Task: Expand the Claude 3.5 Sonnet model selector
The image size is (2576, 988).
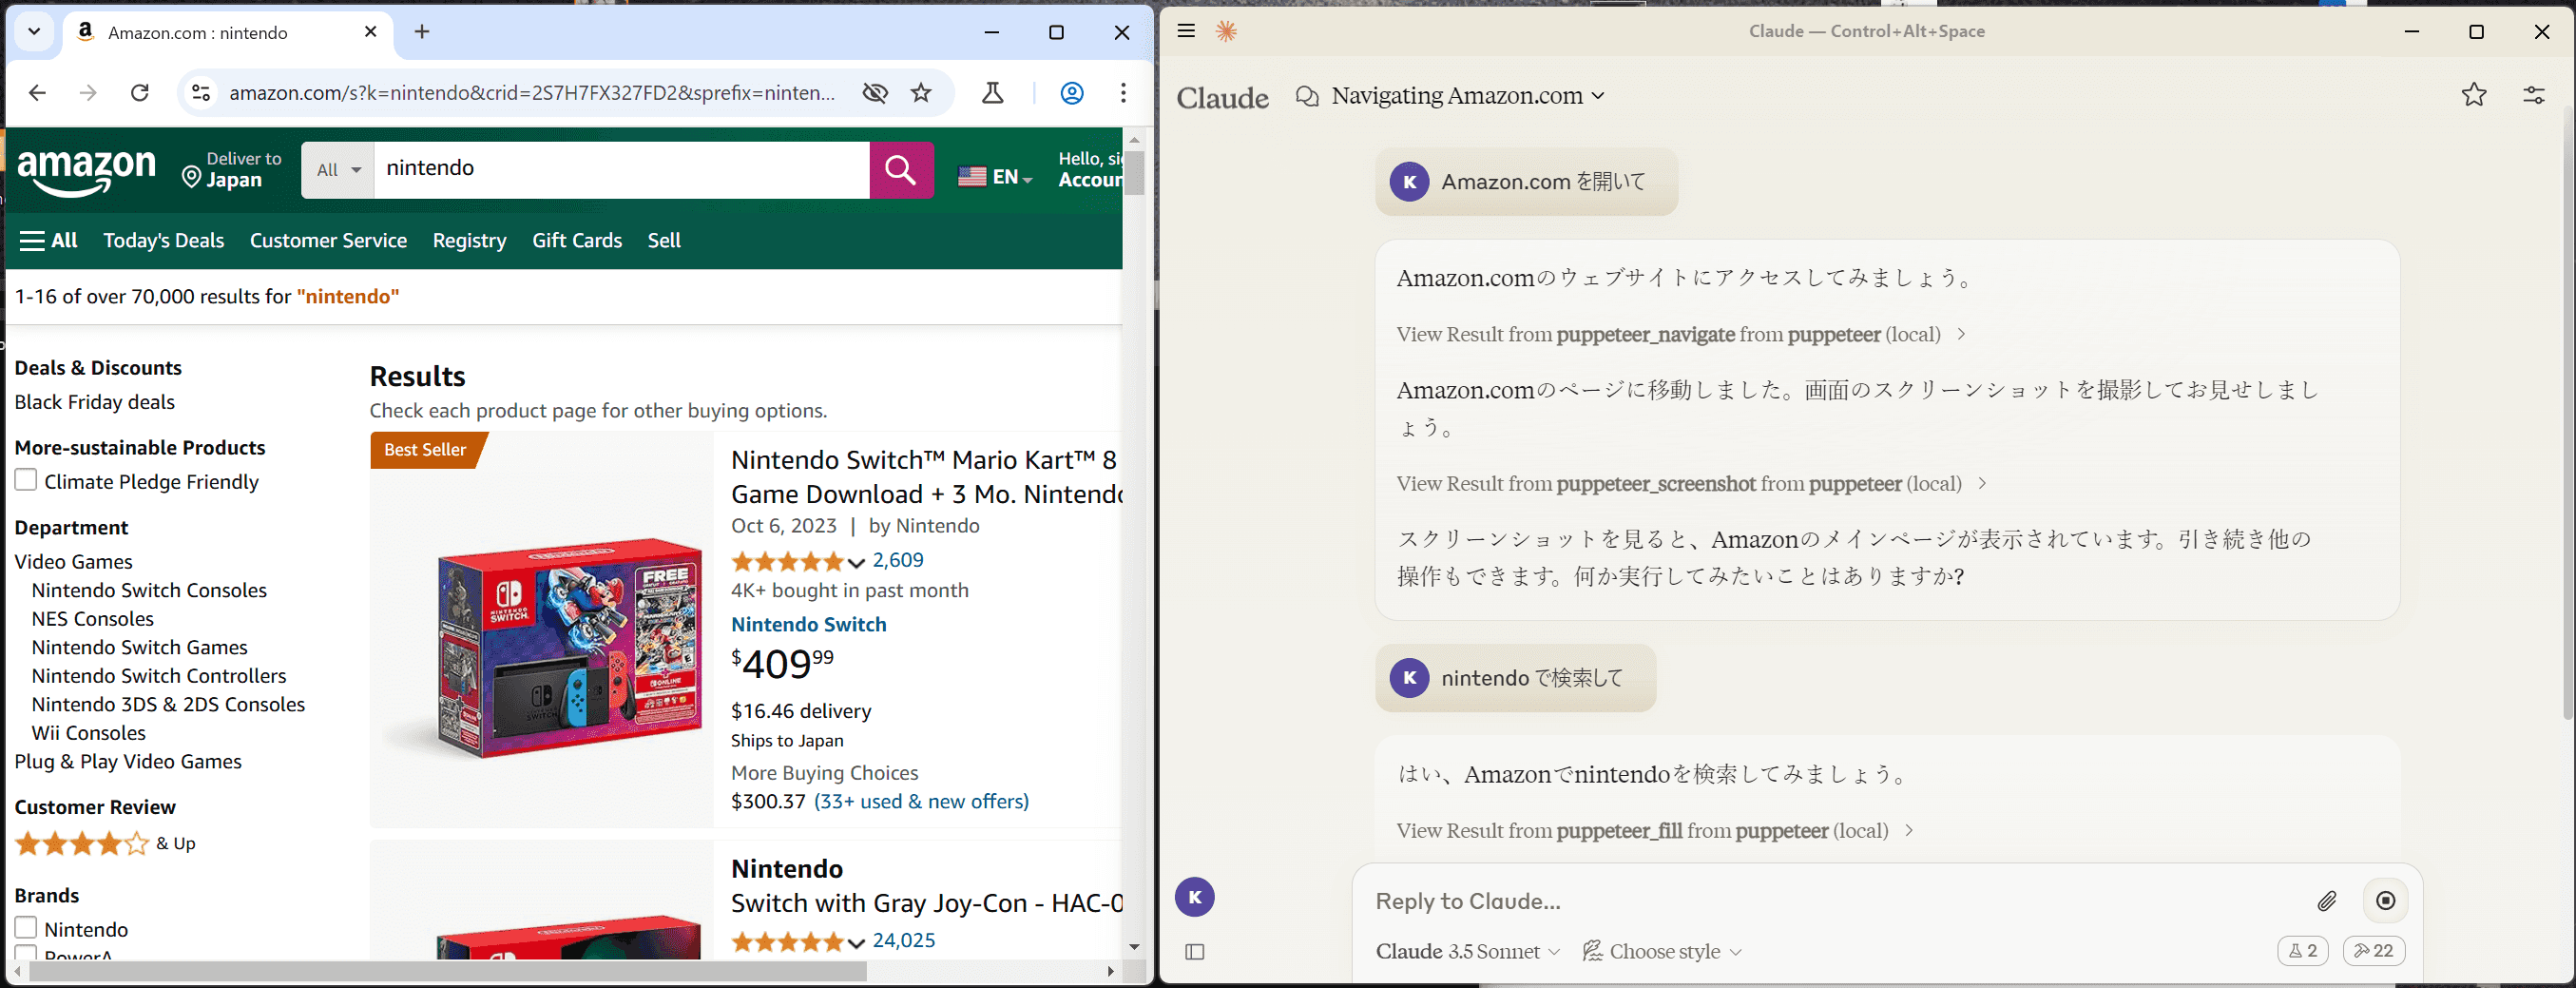Action: click(1467, 951)
